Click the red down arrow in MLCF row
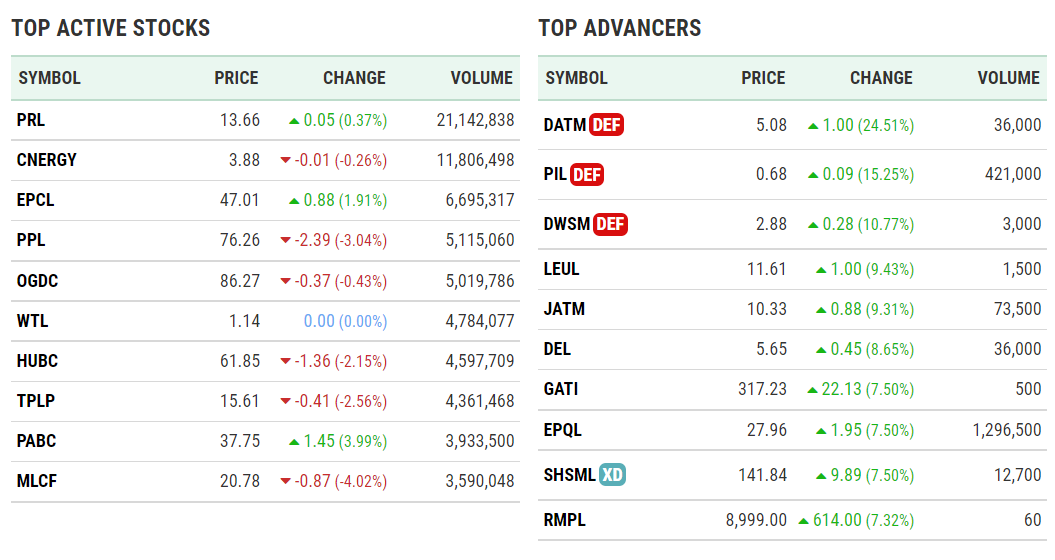Image resolution: width=1055 pixels, height=560 pixels. 286,482
